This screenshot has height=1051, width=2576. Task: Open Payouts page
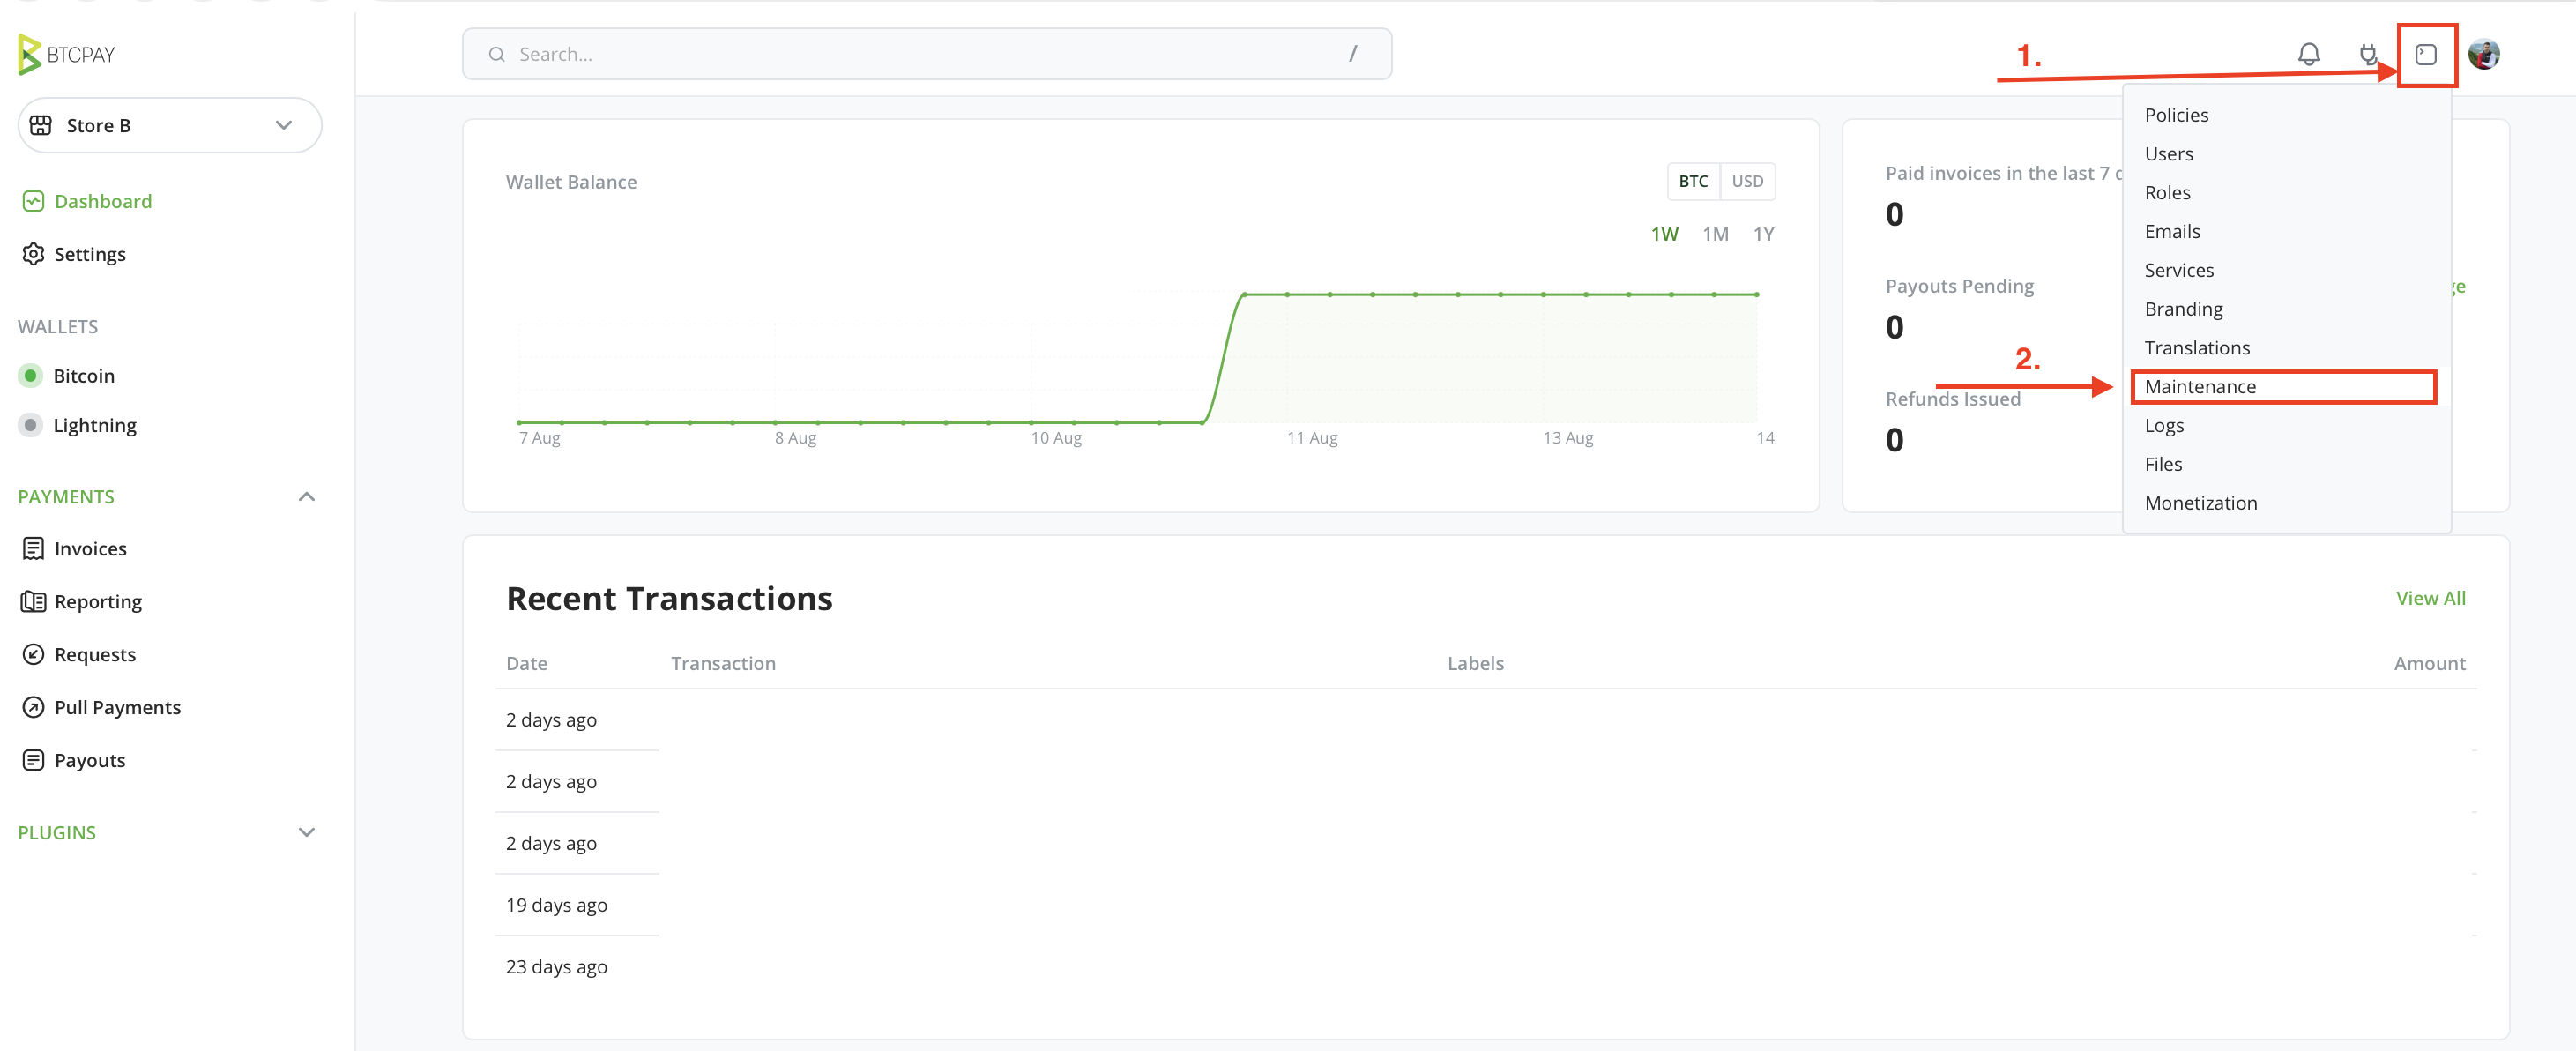tap(90, 760)
